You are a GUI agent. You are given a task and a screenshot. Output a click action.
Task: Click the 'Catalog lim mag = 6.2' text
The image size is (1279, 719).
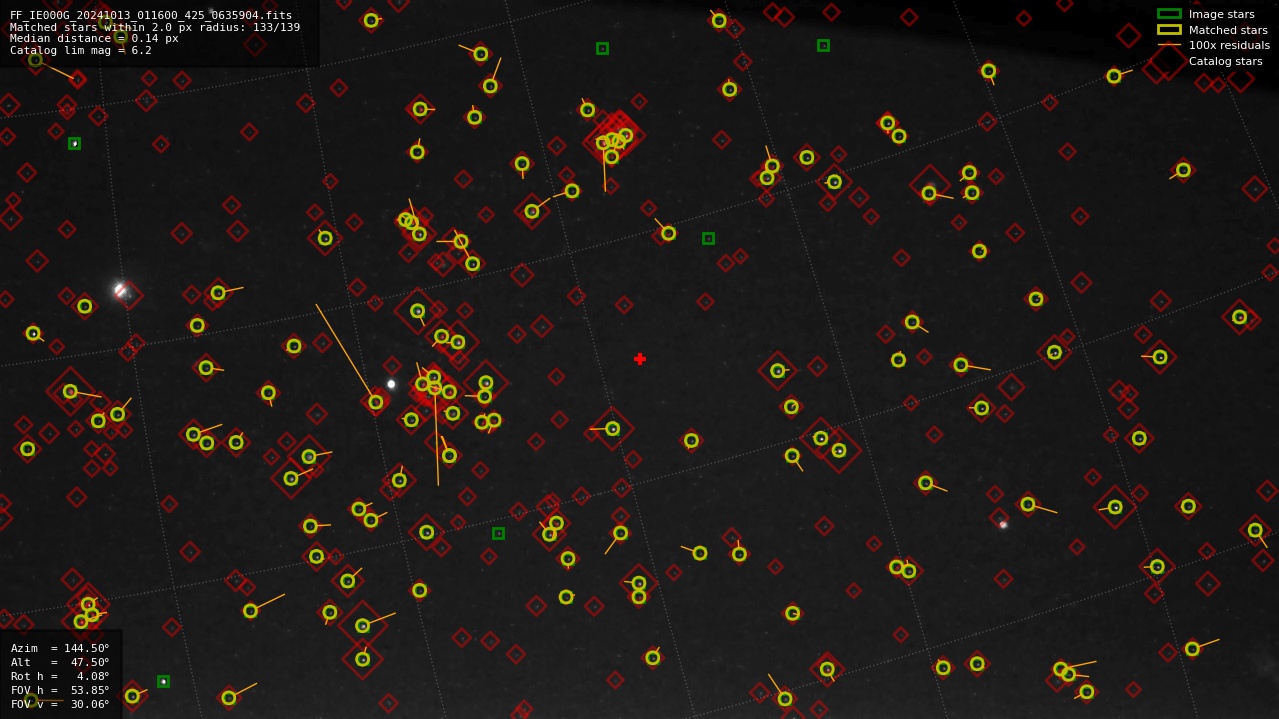click(x=81, y=51)
